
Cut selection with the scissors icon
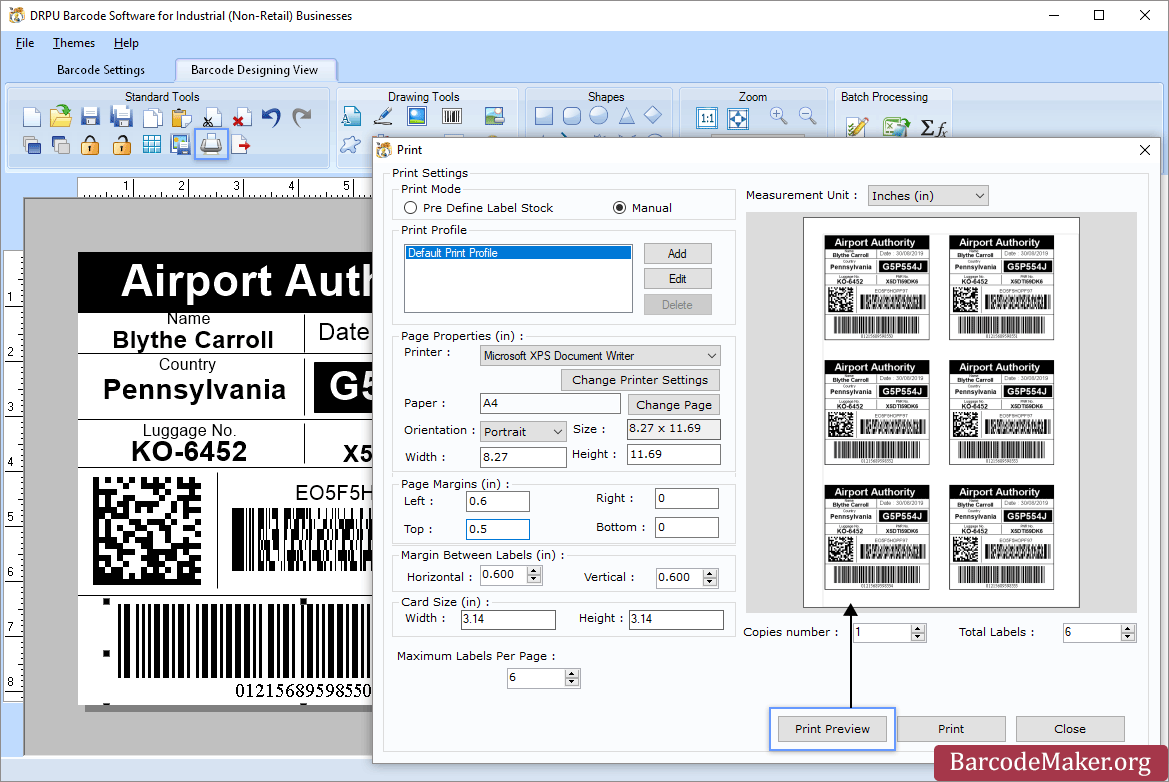point(211,118)
